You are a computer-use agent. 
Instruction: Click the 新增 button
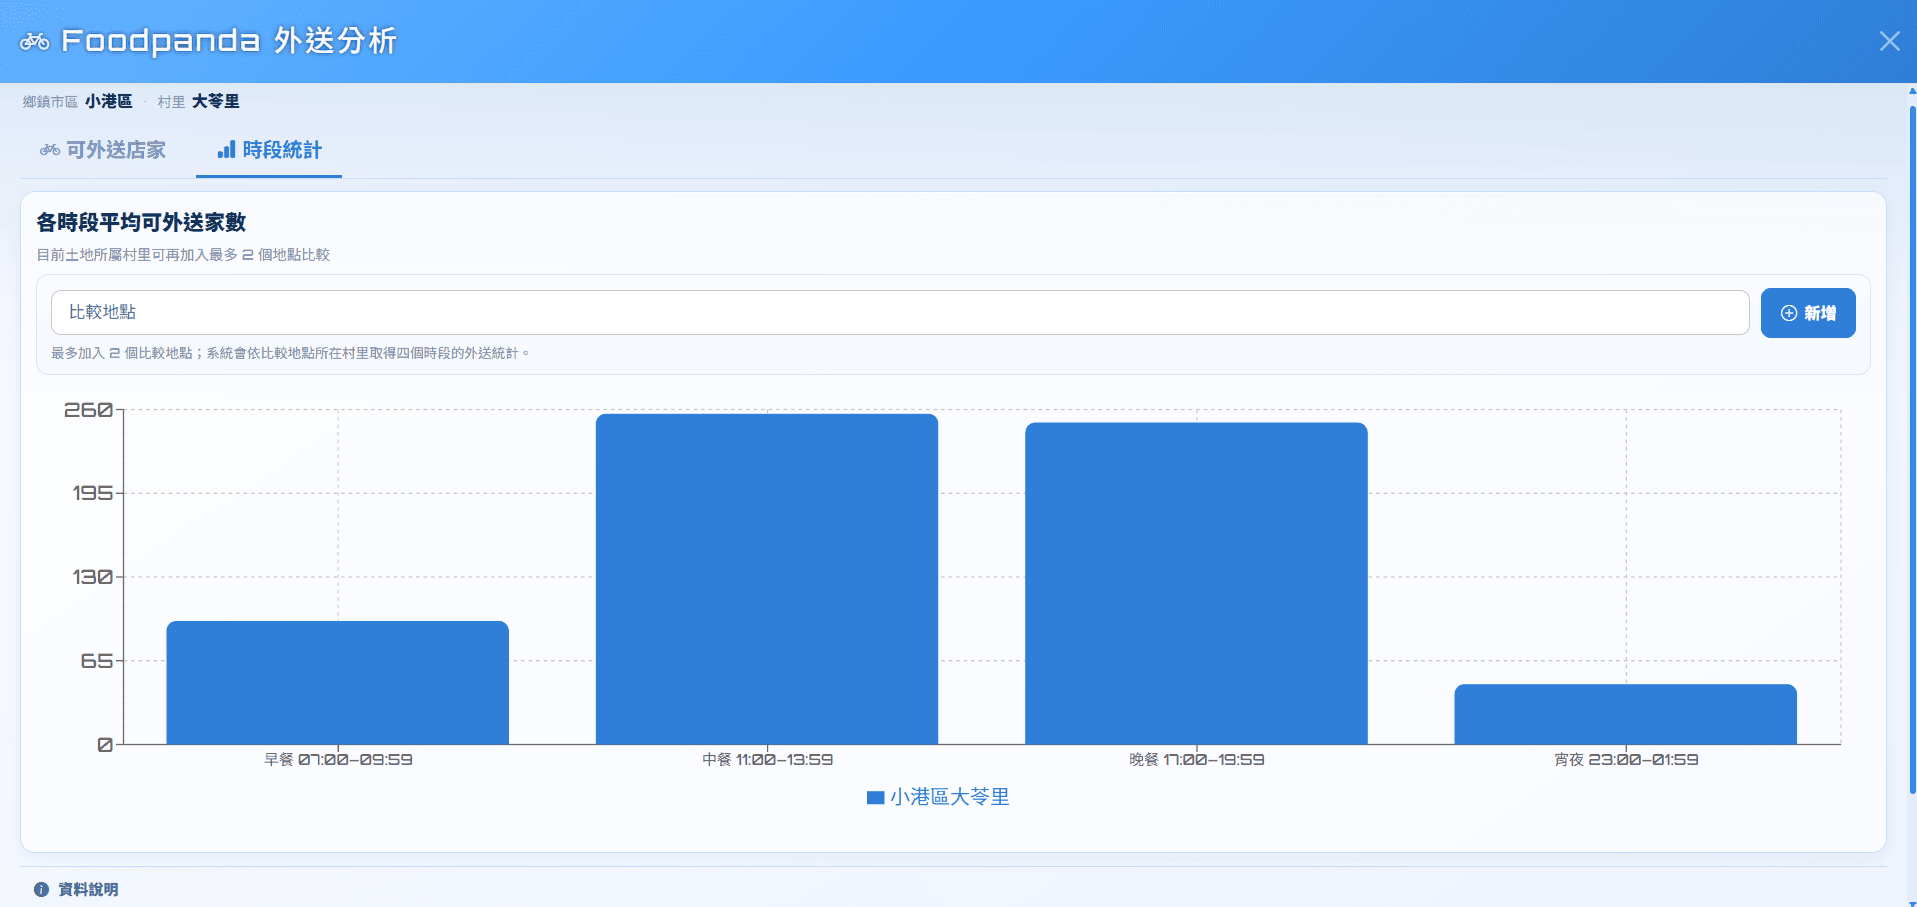tap(1808, 313)
